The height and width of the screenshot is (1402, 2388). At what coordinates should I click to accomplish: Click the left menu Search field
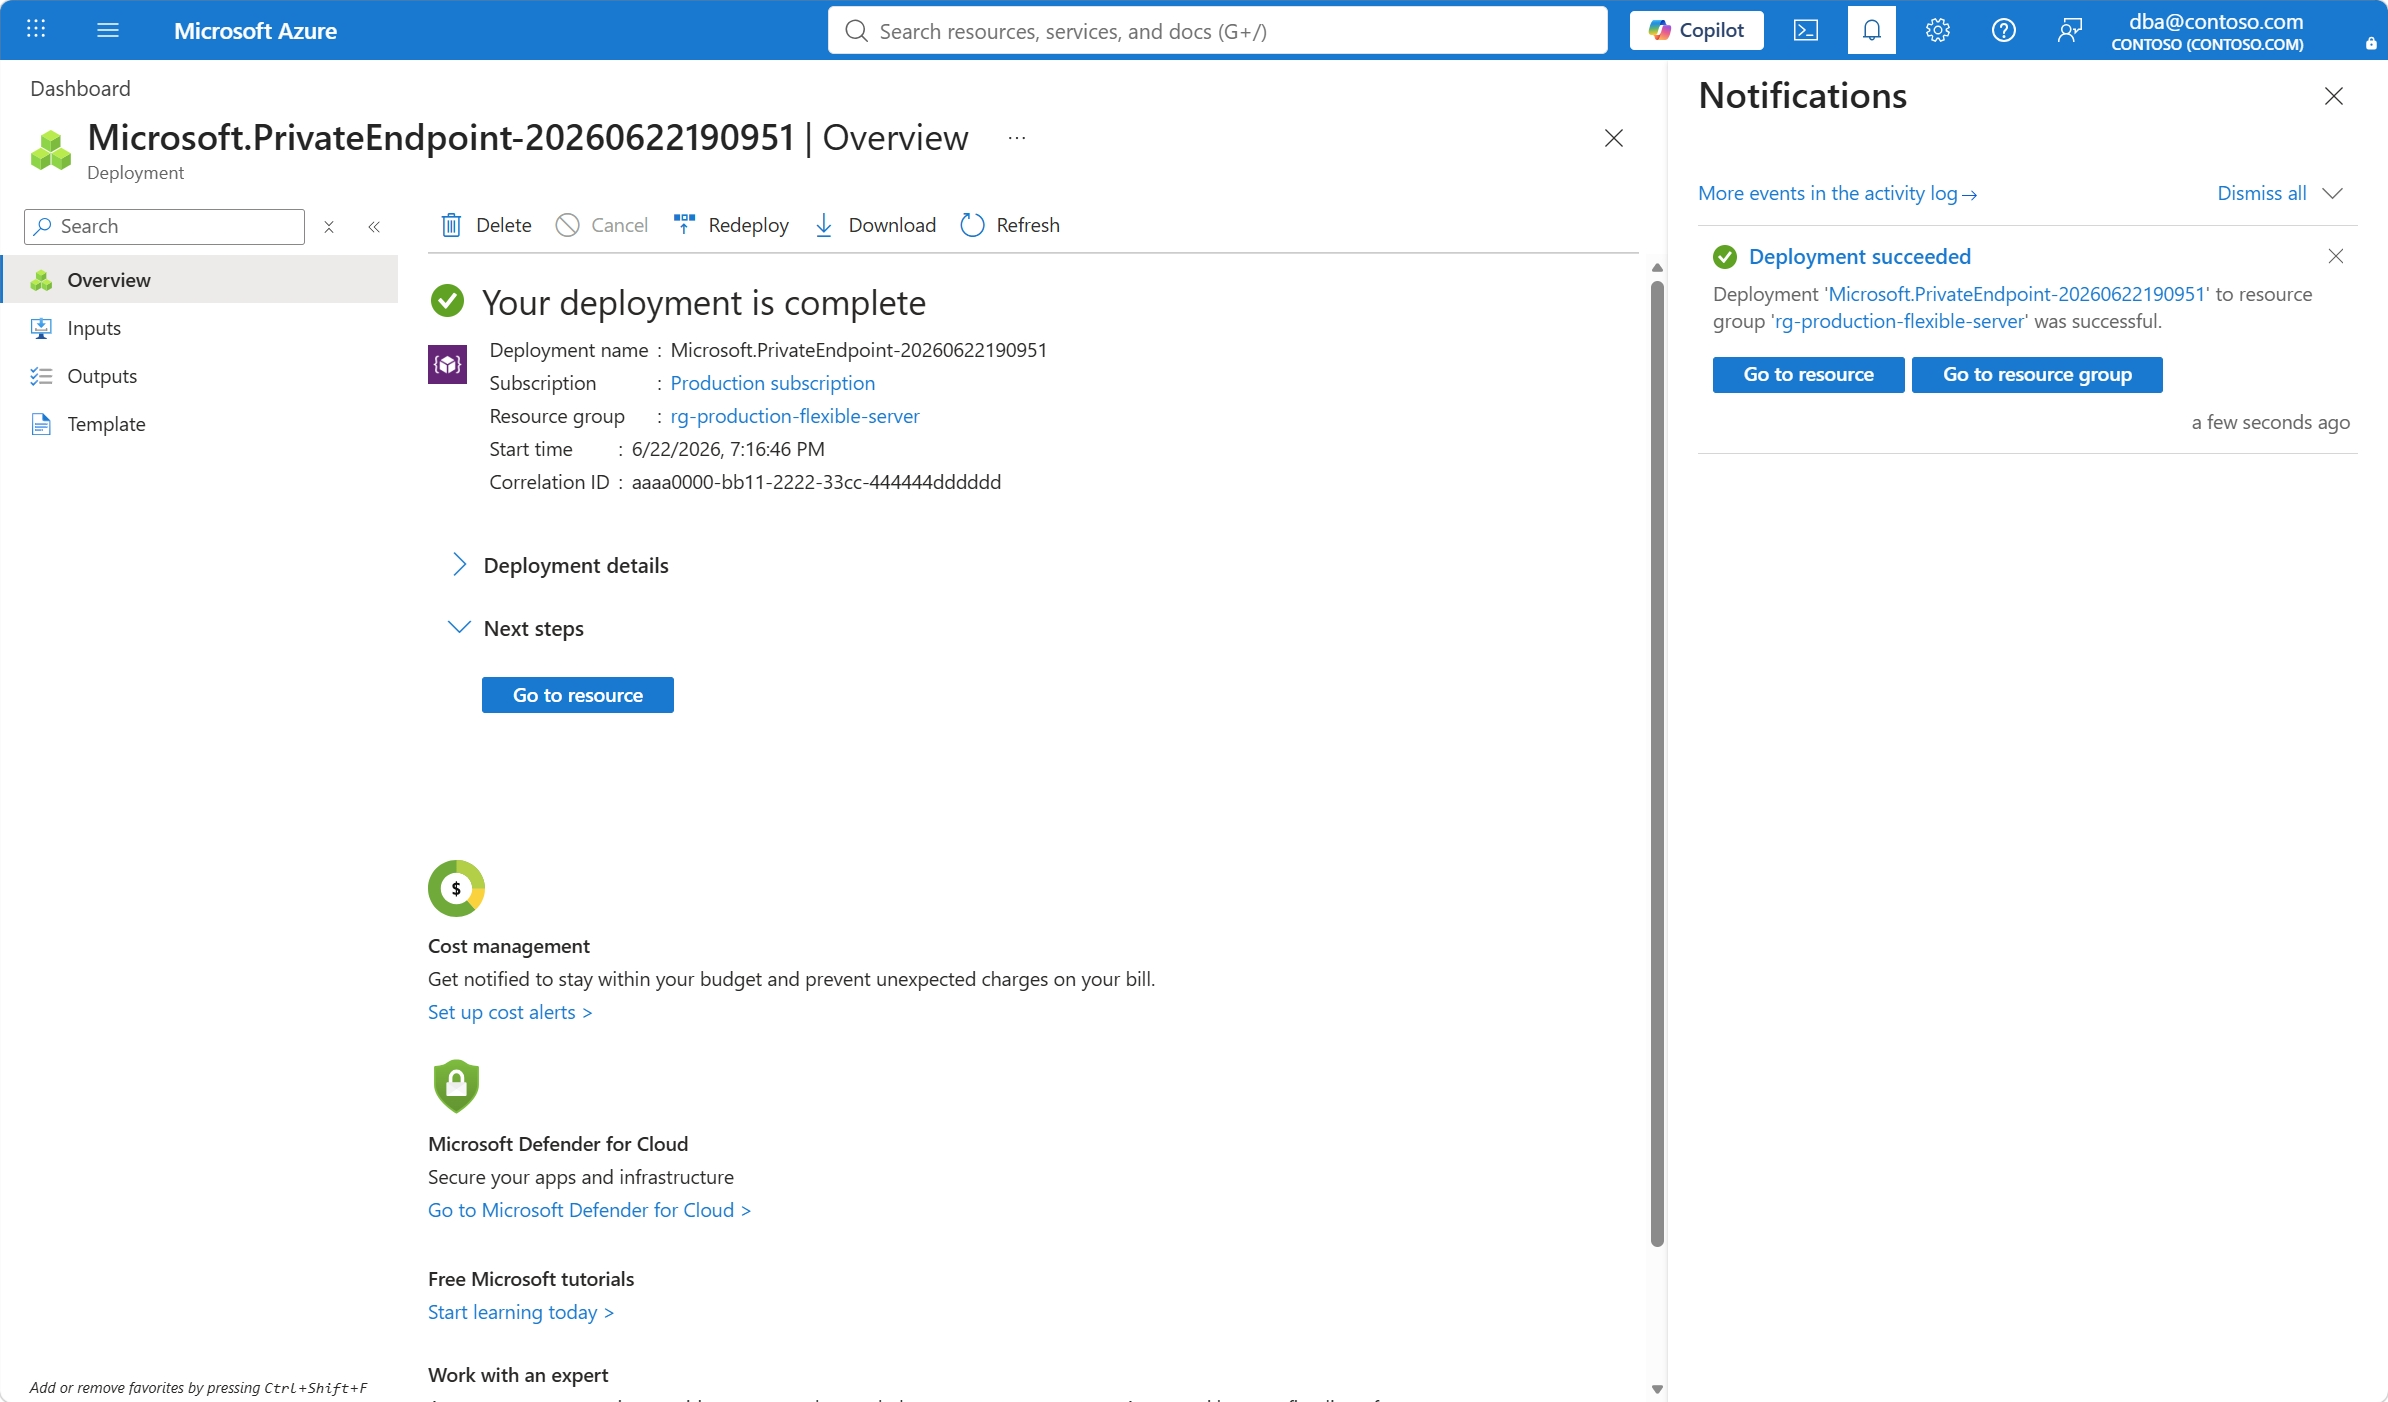(x=164, y=226)
